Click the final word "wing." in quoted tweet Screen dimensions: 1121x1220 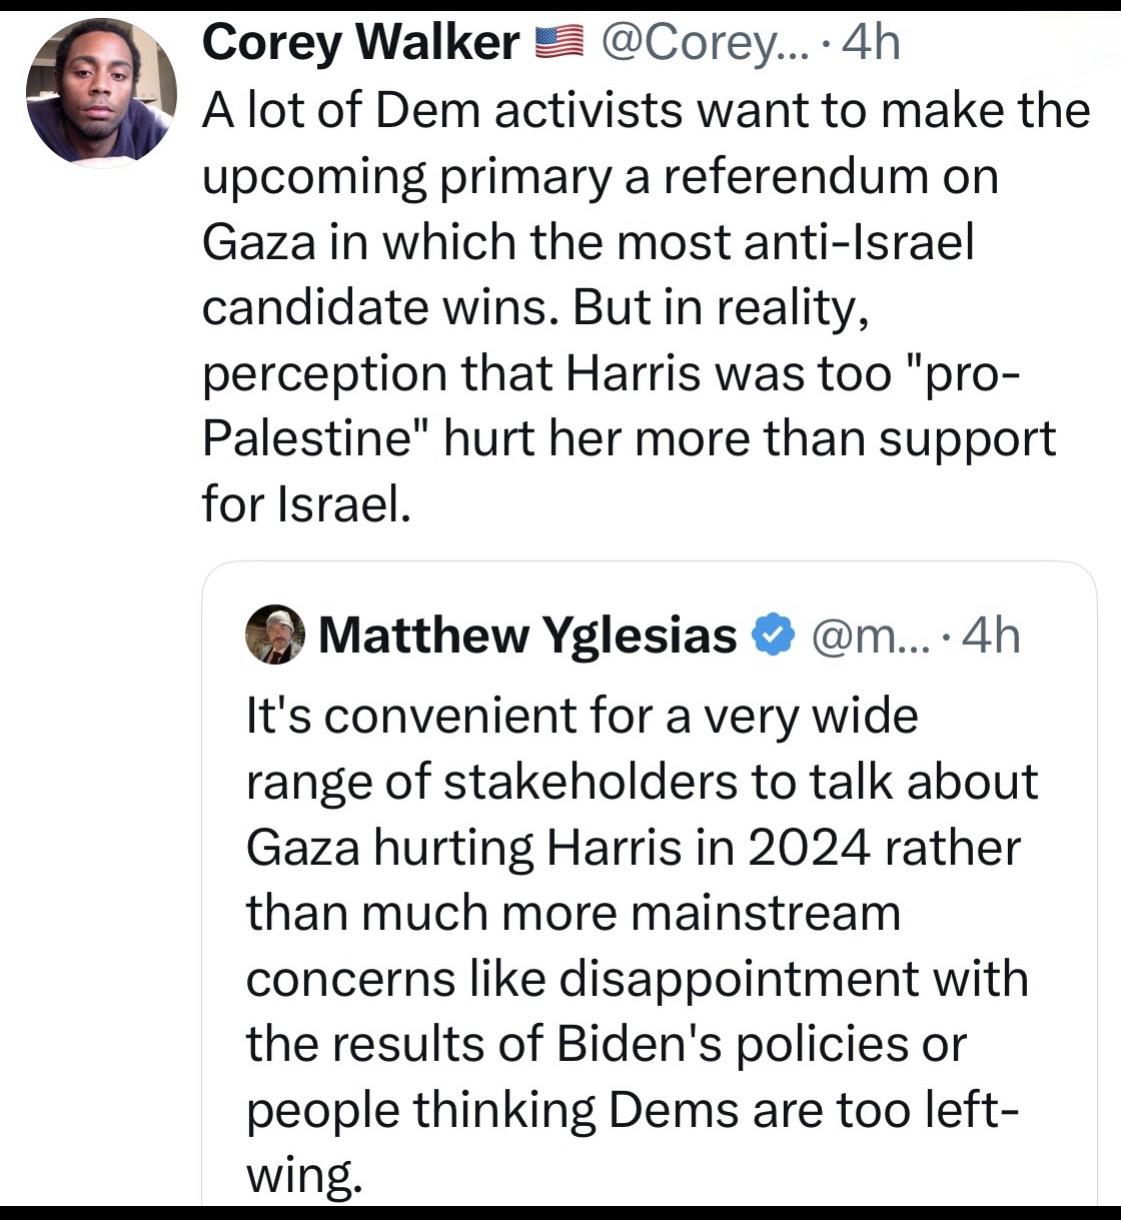[304, 1176]
